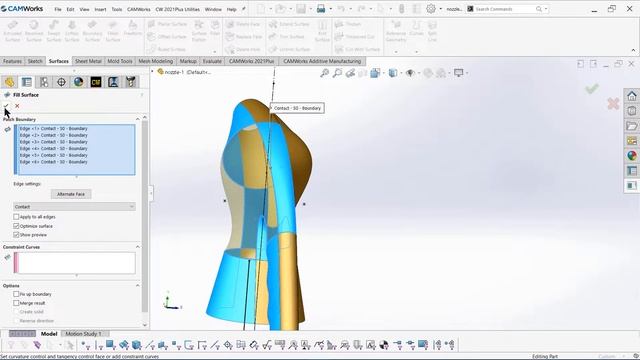Open the CAMWorks CW feature tree icon
The width and height of the screenshot is (640, 360).
pyautogui.click(x=96, y=82)
